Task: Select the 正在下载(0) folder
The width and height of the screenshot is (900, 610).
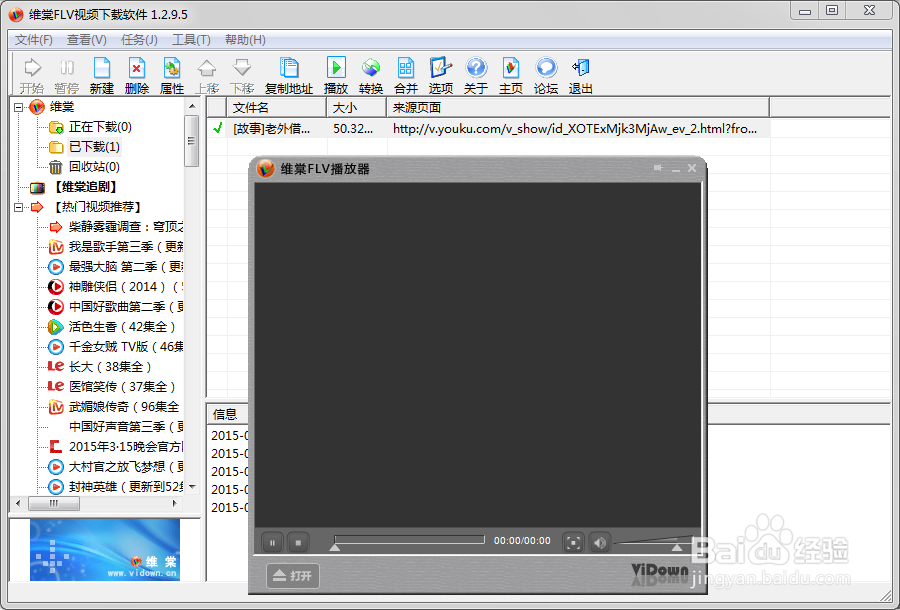Action: pyautogui.click(x=100, y=127)
